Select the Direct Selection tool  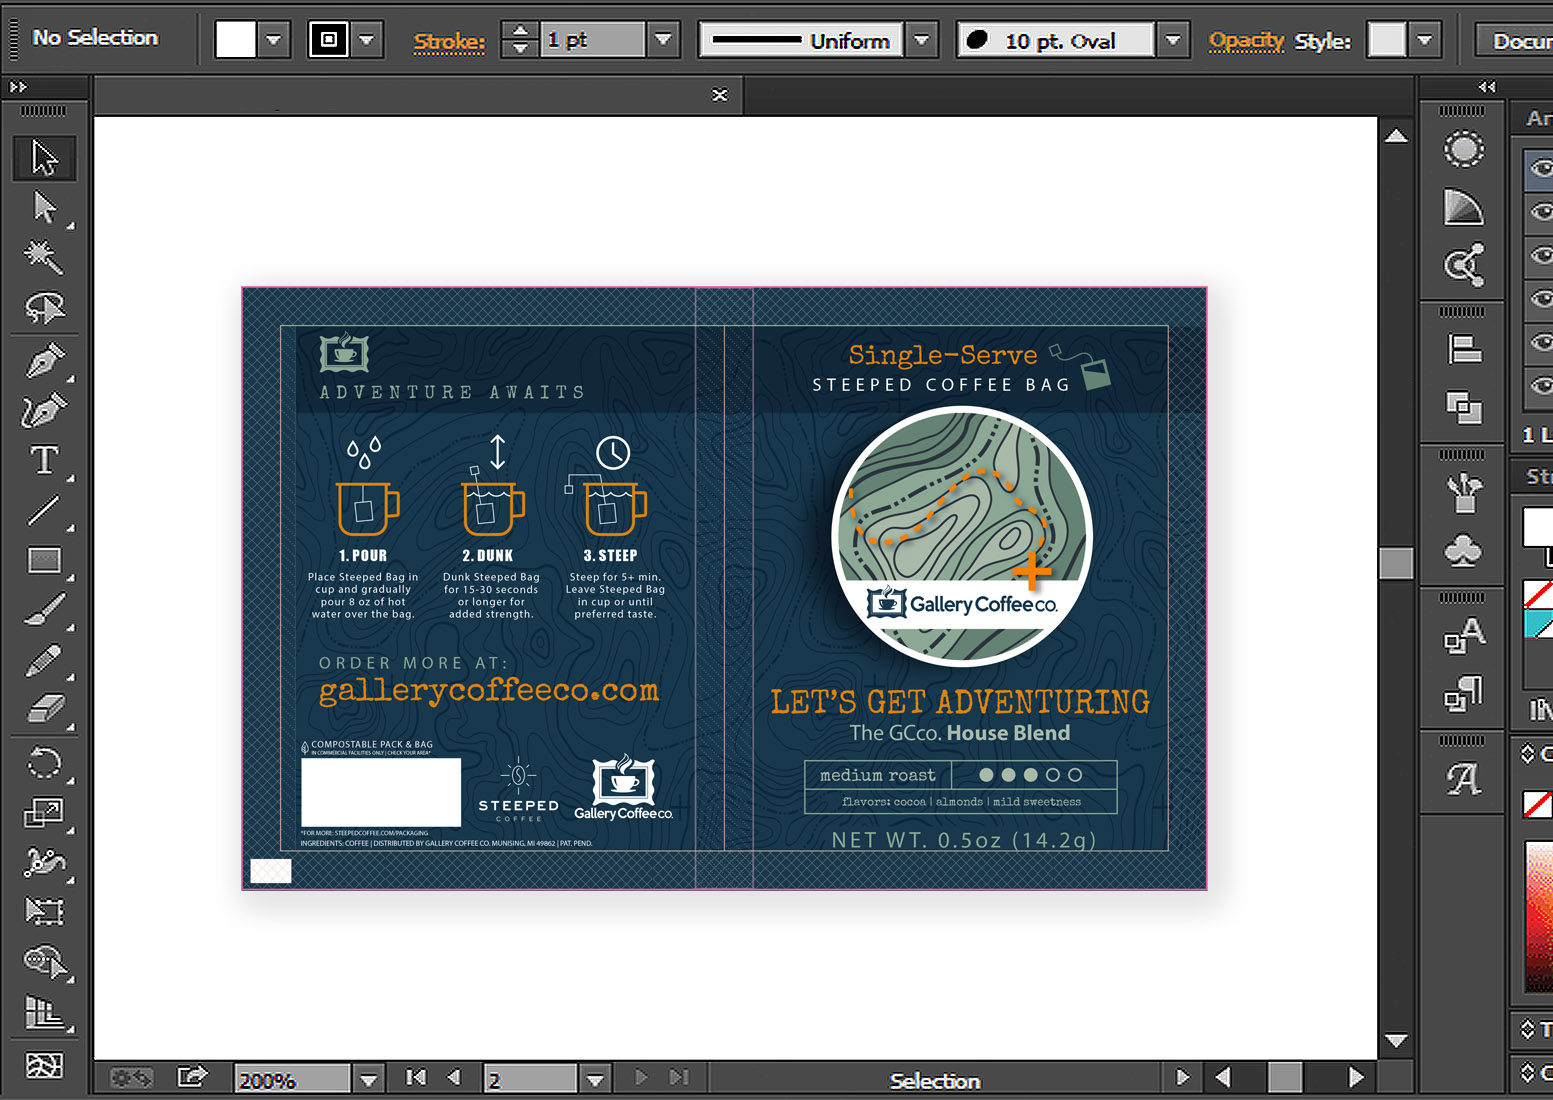(44, 208)
